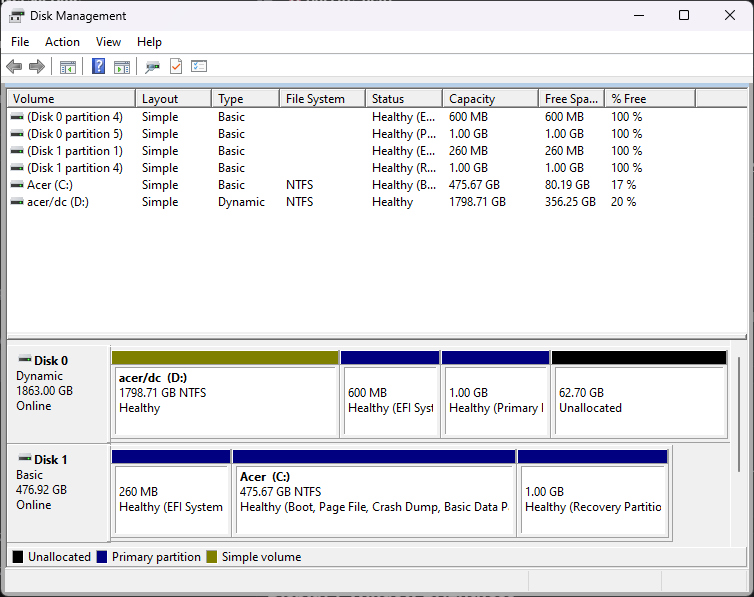
Task: Click the 17 % free cell
Action: tap(623, 185)
